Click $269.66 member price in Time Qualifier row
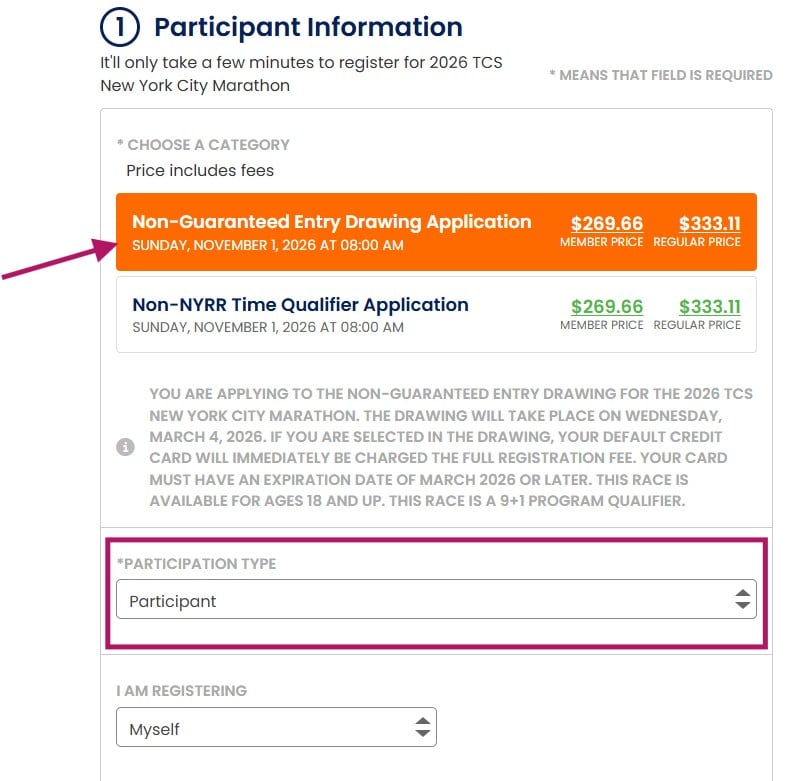The width and height of the screenshot is (786, 781). coord(606,307)
